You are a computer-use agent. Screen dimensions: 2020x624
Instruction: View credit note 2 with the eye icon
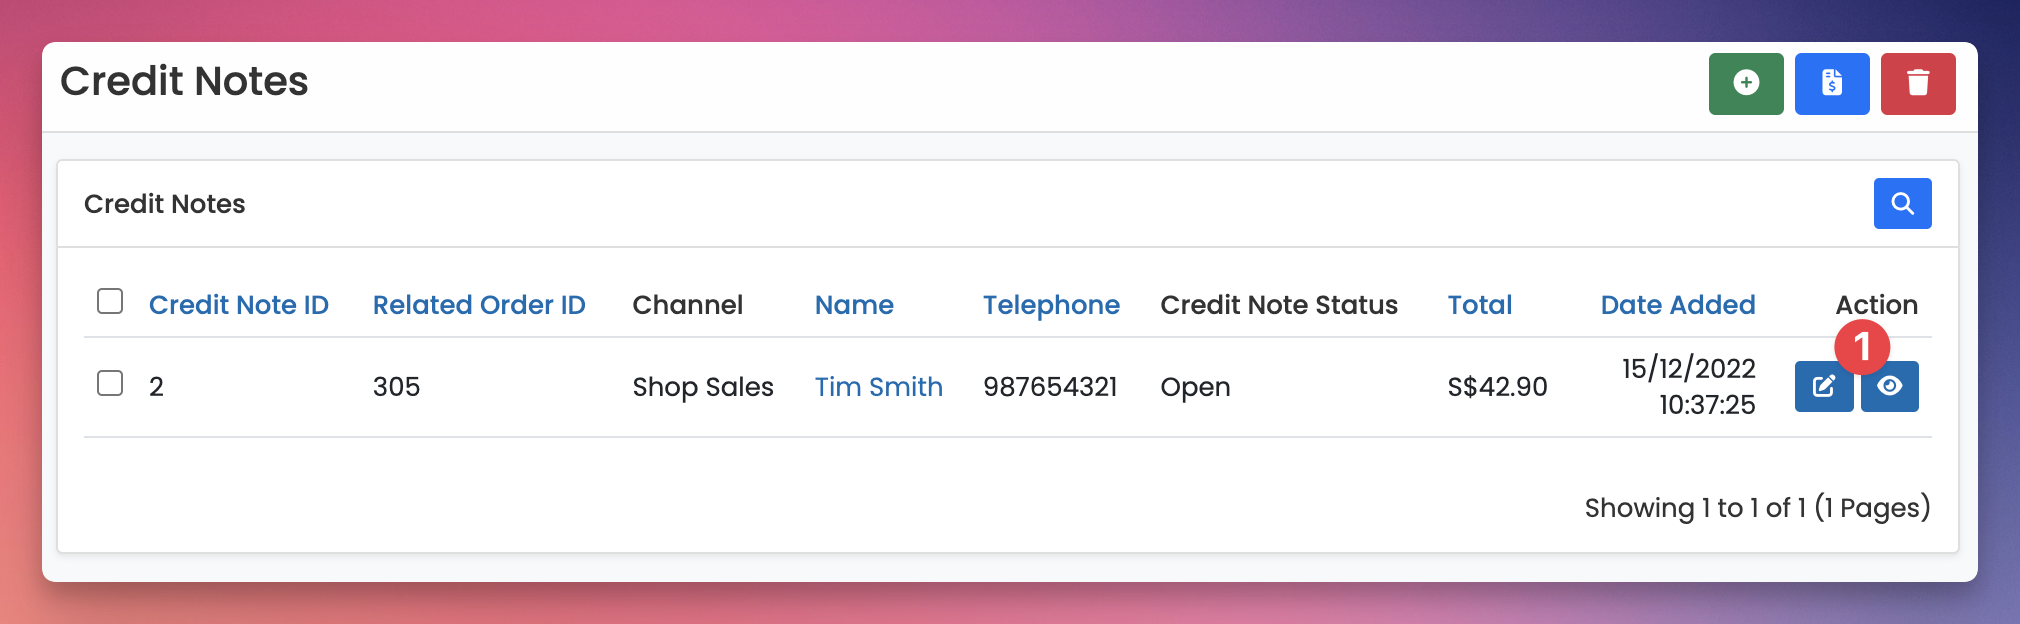[1890, 387]
